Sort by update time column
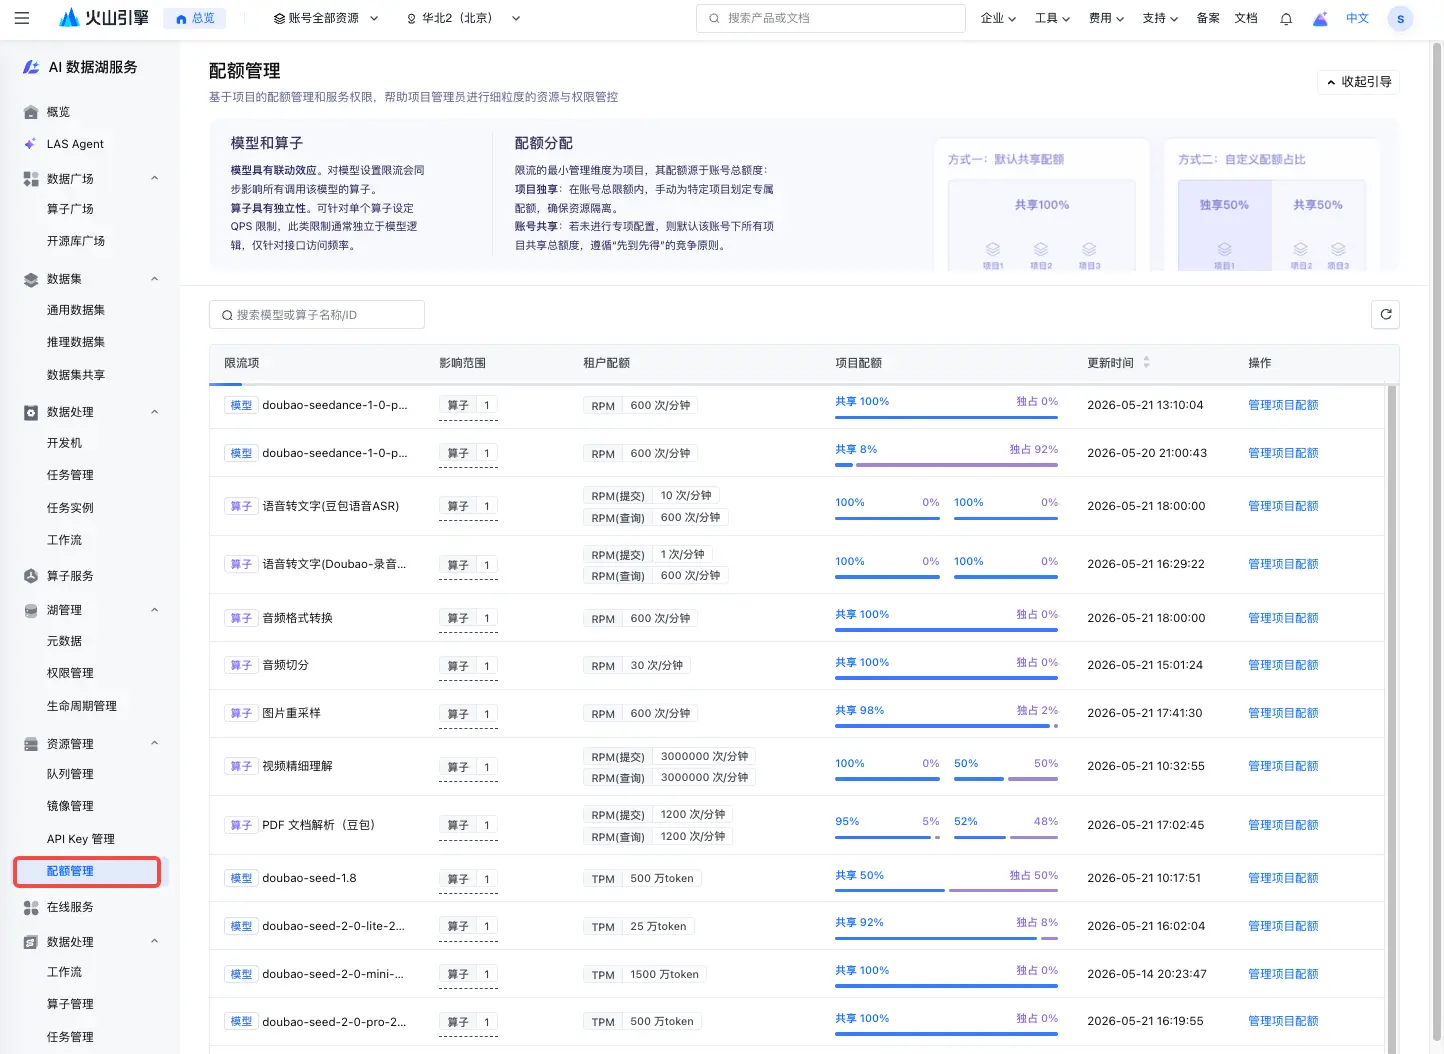The image size is (1444, 1054). pyautogui.click(x=1146, y=363)
